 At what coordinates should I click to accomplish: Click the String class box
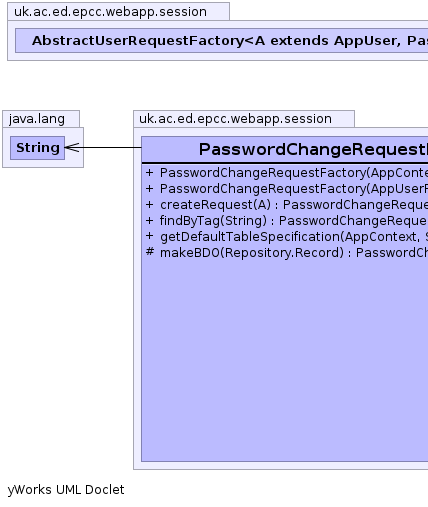37,148
